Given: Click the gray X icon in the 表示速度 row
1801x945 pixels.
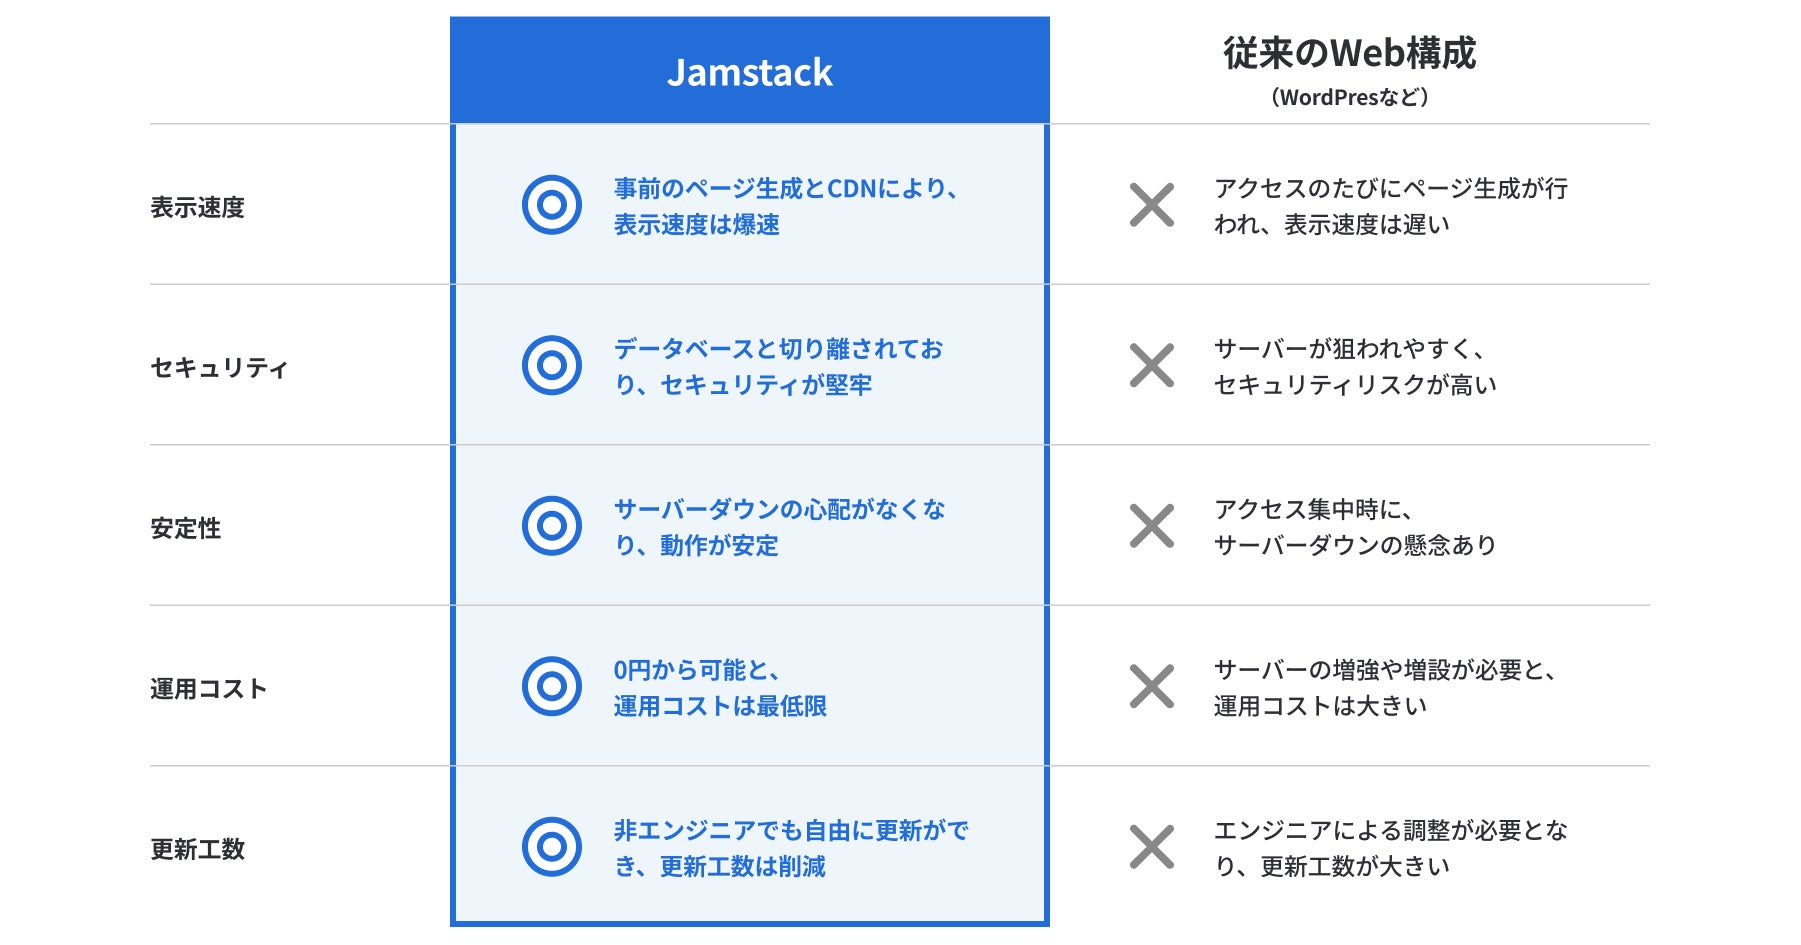Looking at the screenshot, I should (1151, 205).
